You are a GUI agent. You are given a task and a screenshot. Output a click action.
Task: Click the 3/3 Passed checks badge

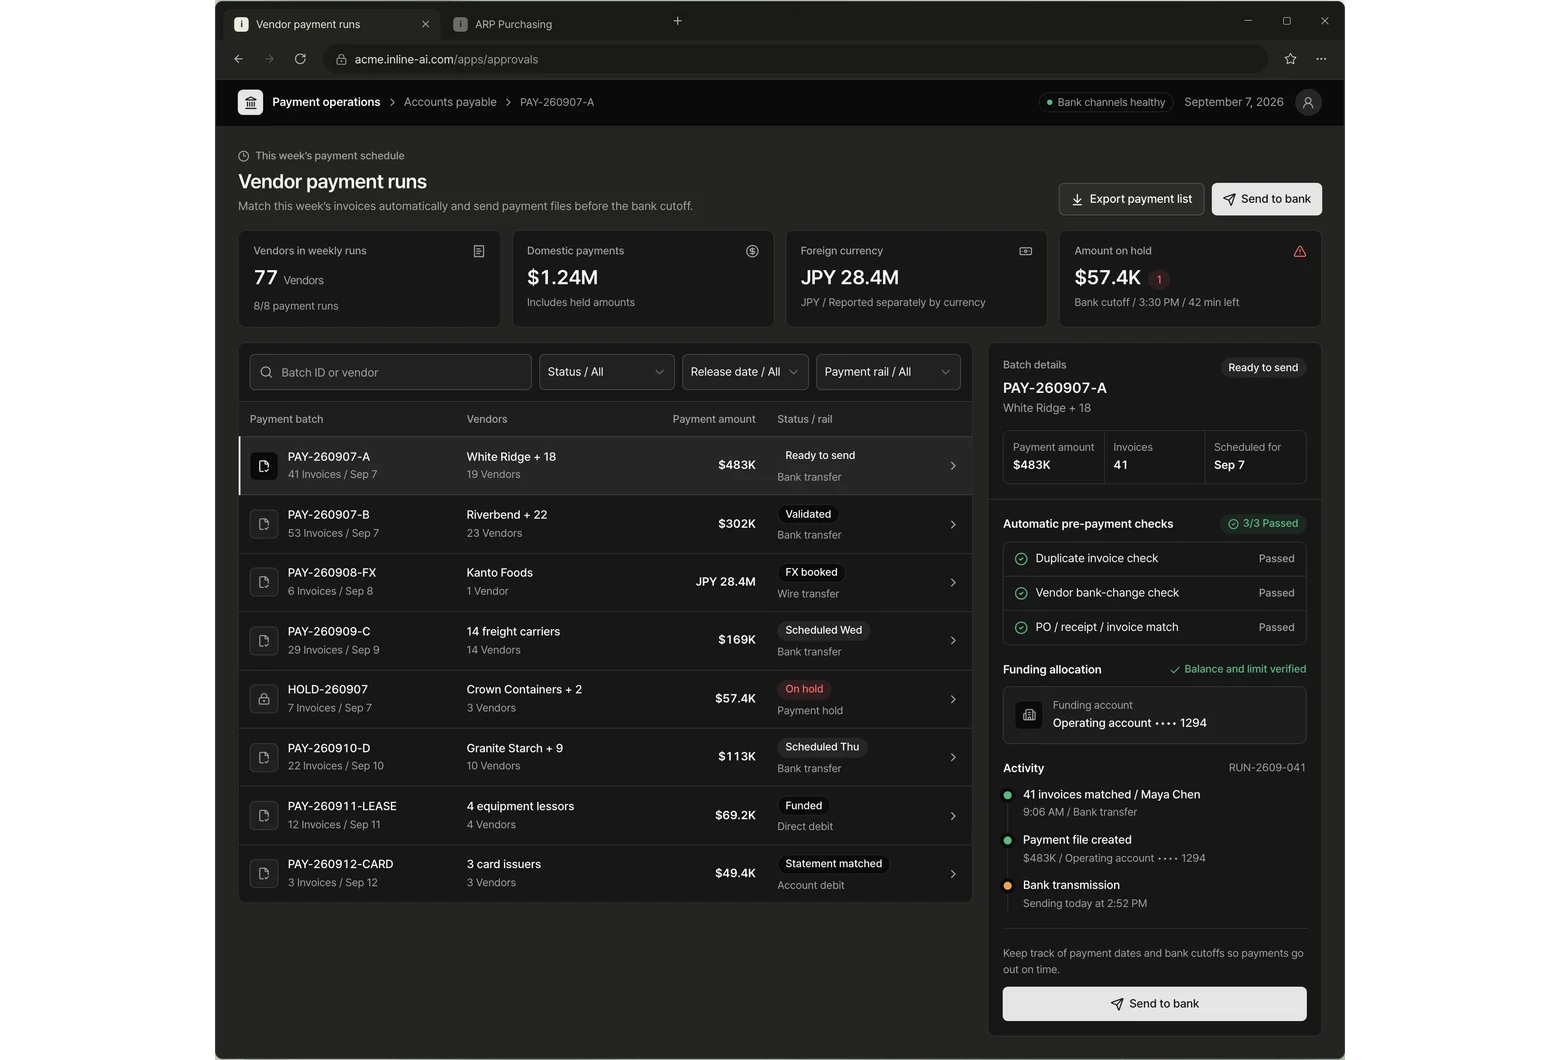tap(1263, 524)
